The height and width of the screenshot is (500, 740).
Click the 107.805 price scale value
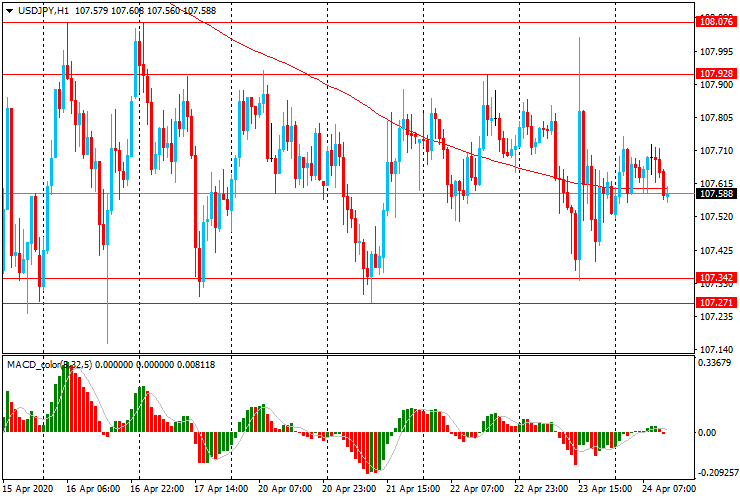[x=716, y=118]
